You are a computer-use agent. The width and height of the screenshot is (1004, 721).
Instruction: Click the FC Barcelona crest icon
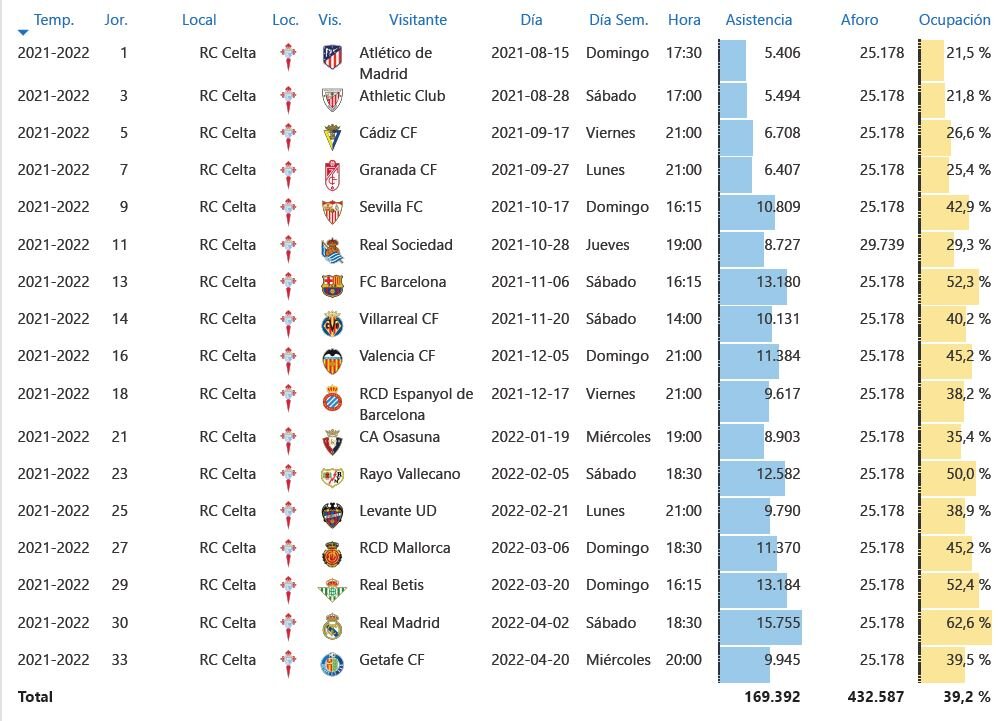[x=332, y=286]
